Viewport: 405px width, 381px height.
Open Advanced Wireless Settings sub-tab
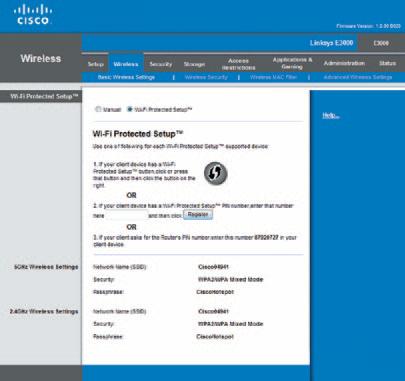pos(358,77)
